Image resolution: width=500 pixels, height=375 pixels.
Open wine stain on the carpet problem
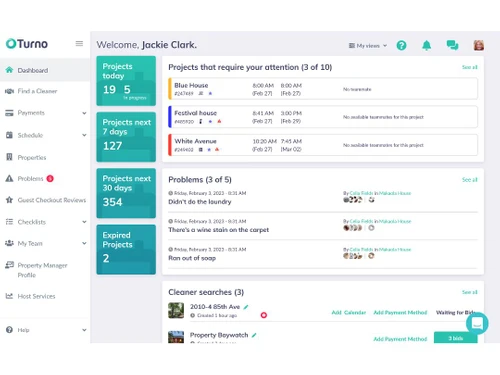pyautogui.click(x=218, y=230)
